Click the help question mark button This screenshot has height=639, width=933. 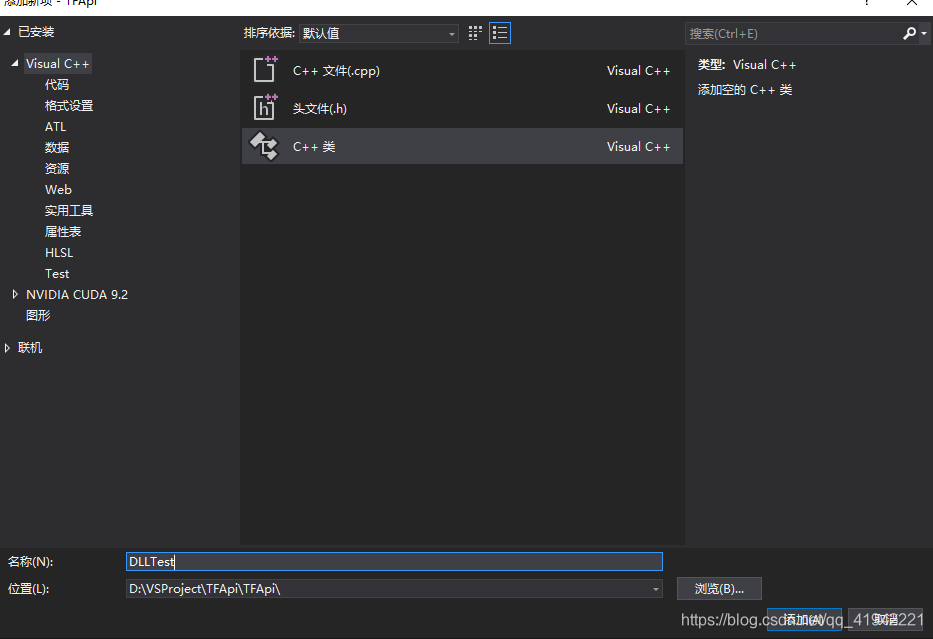coord(867,2)
